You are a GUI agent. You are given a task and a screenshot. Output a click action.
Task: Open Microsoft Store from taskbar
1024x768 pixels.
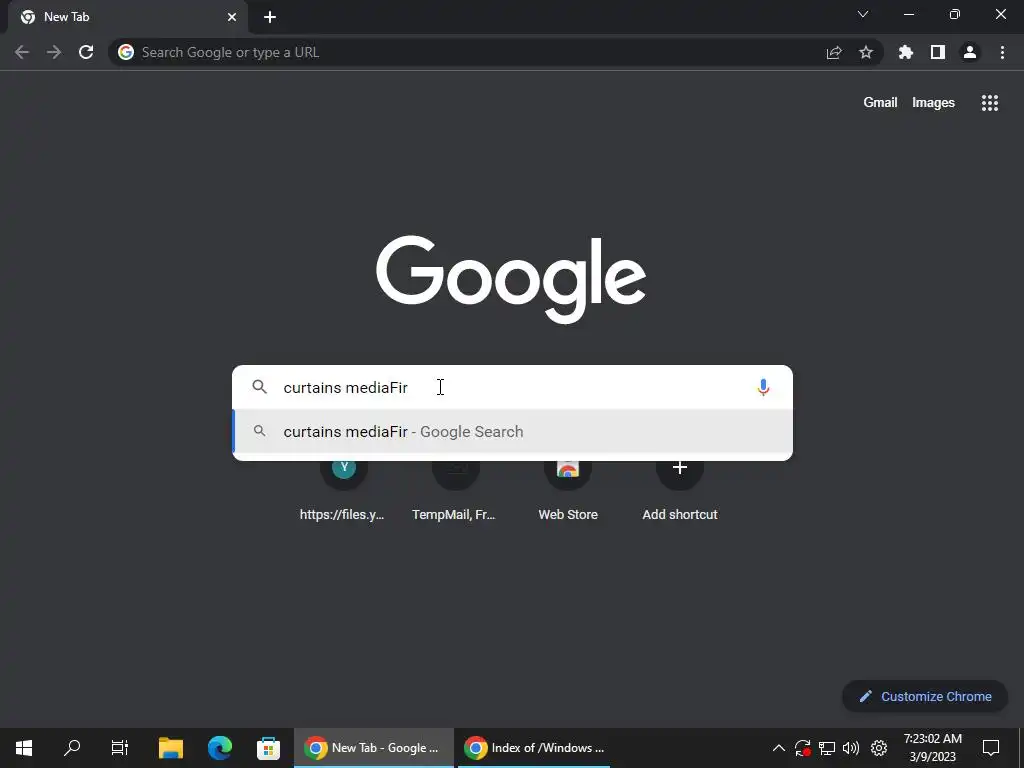pyautogui.click(x=268, y=748)
